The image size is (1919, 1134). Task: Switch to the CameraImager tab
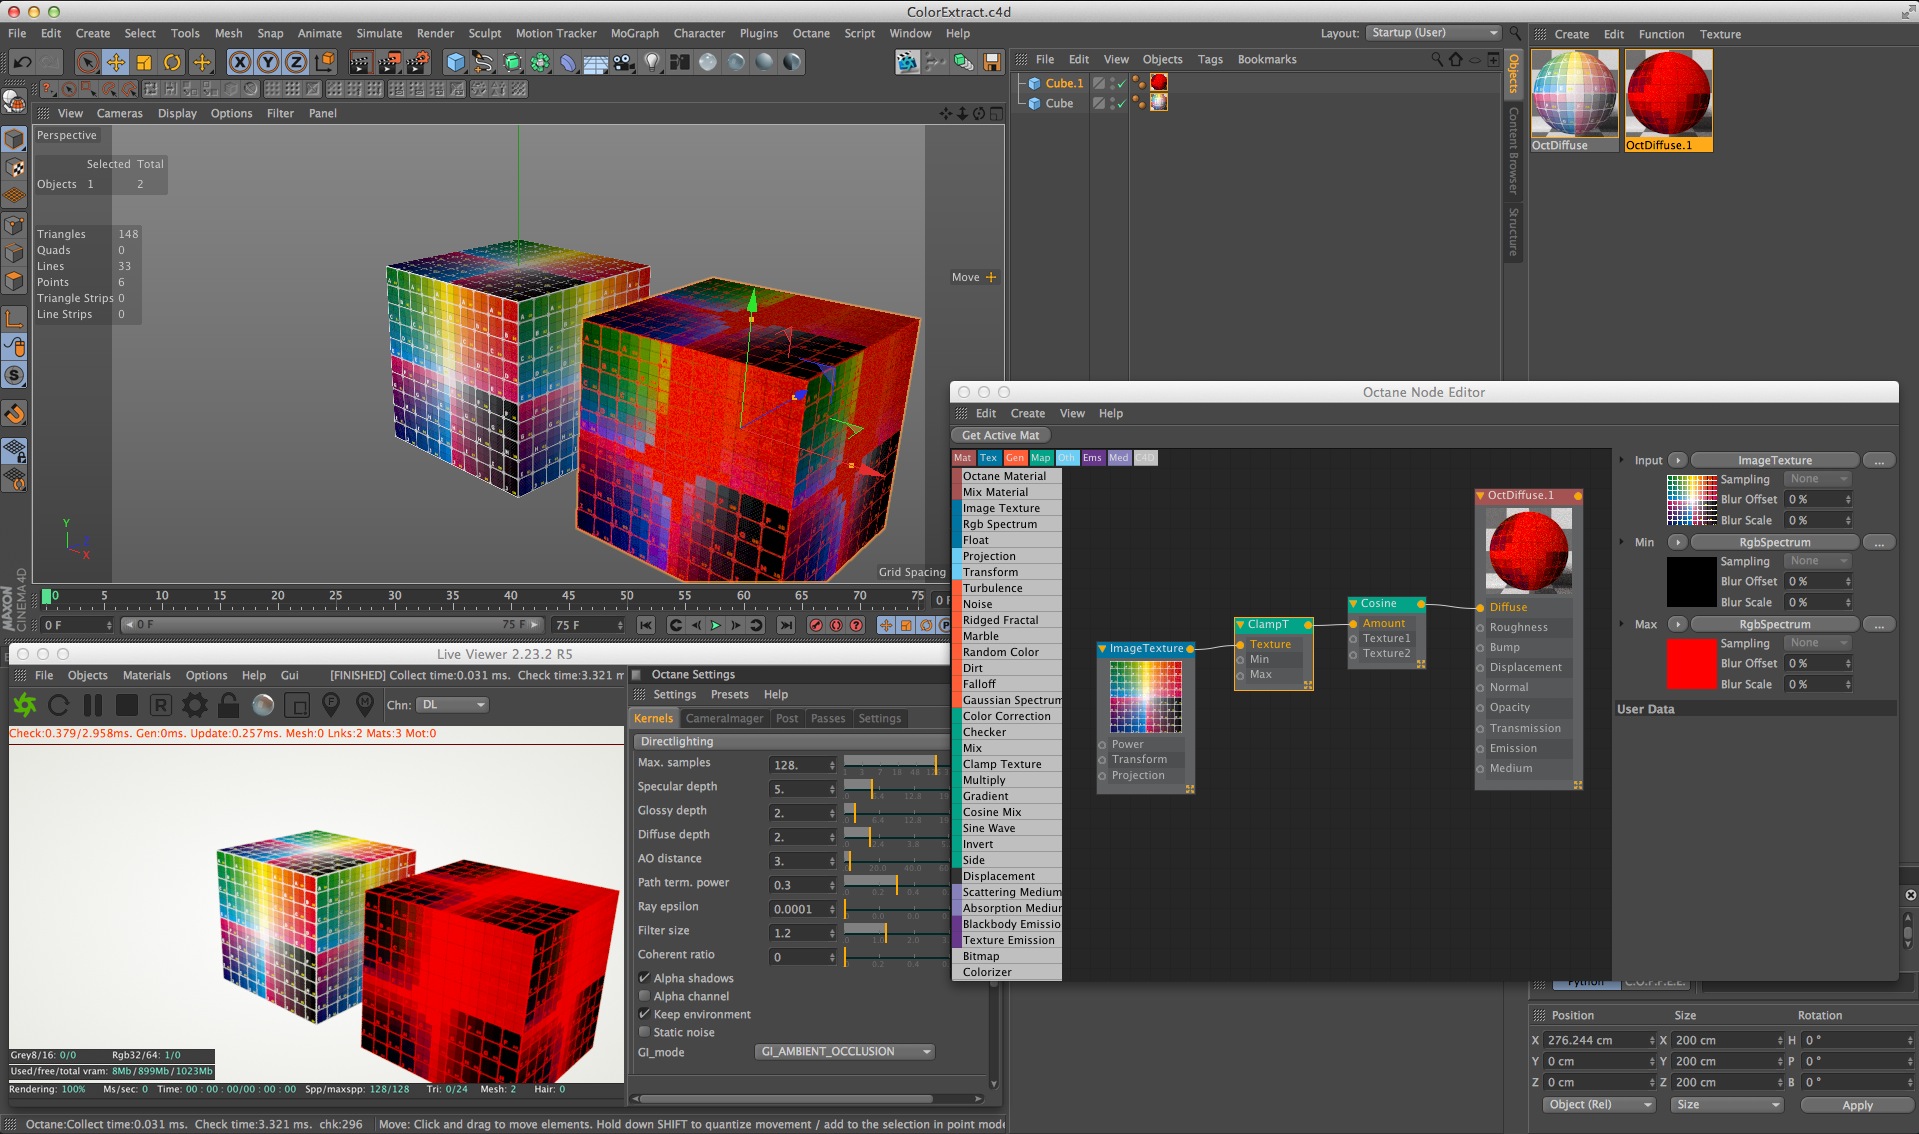click(x=724, y=718)
